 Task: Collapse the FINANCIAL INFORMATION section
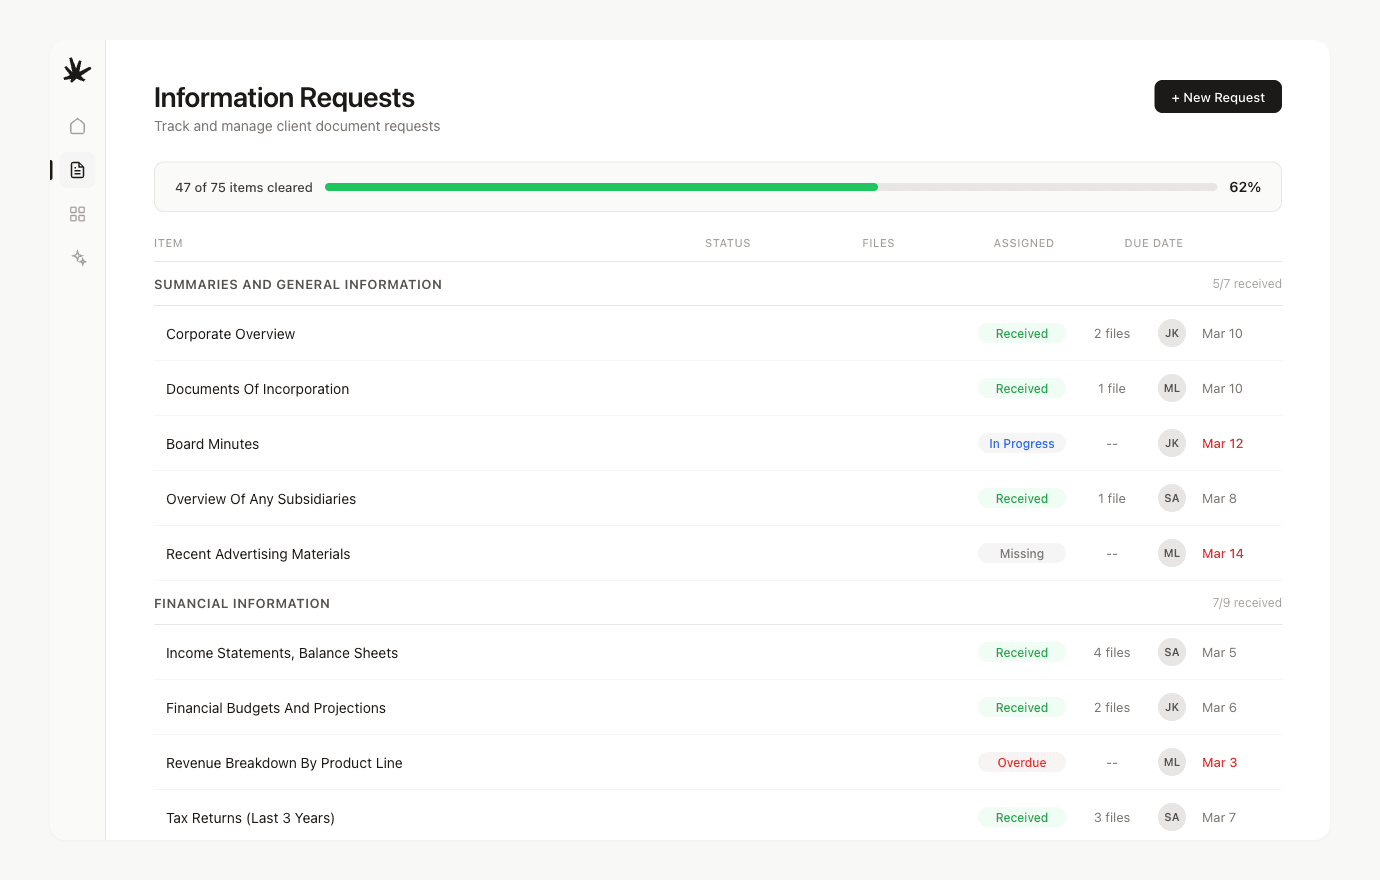242,603
